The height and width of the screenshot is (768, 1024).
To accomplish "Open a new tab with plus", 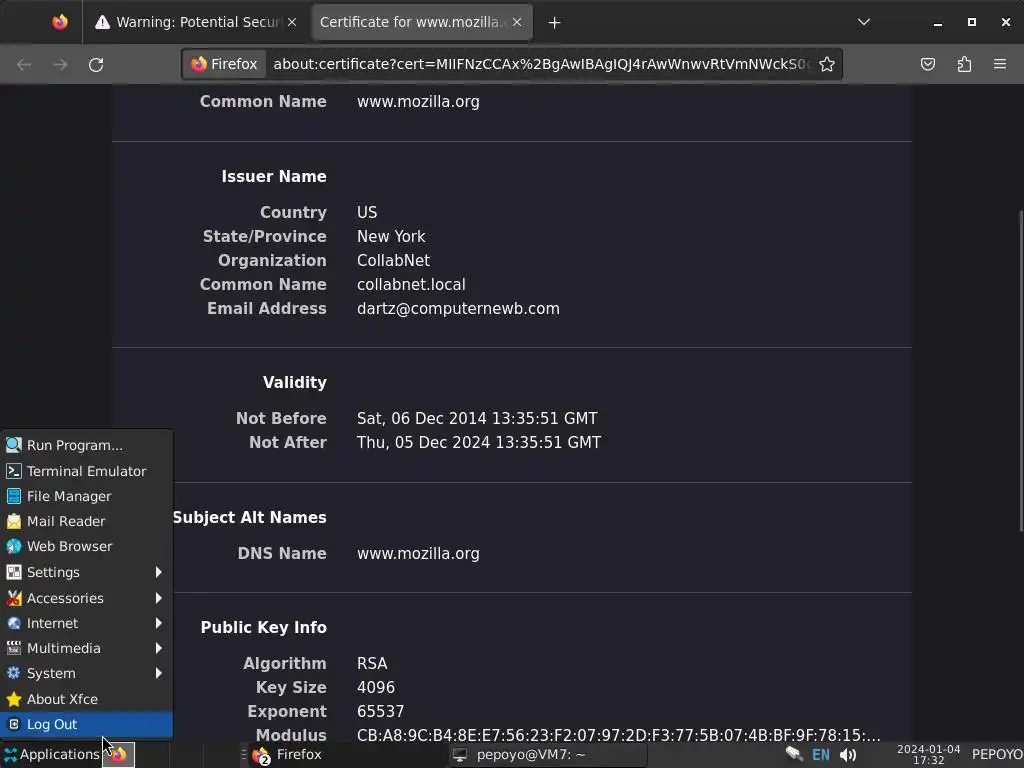I will pyautogui.click(x=554, y=23).
